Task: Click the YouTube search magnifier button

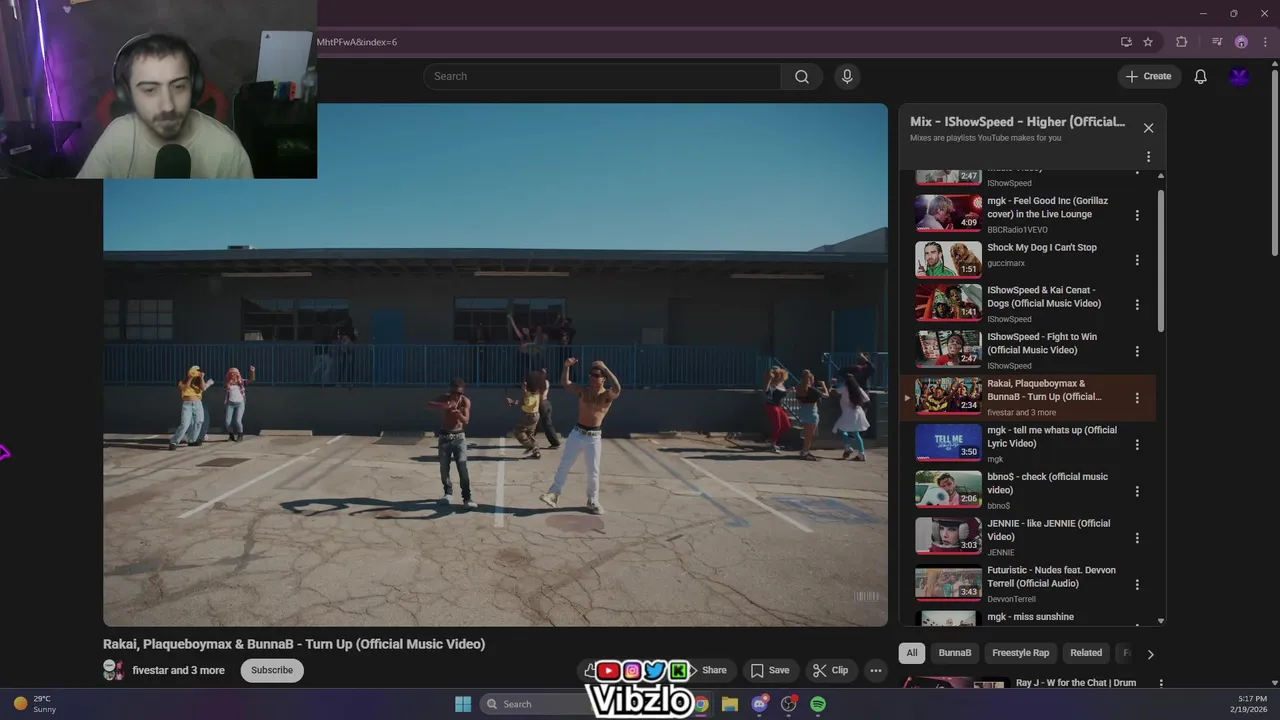Action: [802, 76]
